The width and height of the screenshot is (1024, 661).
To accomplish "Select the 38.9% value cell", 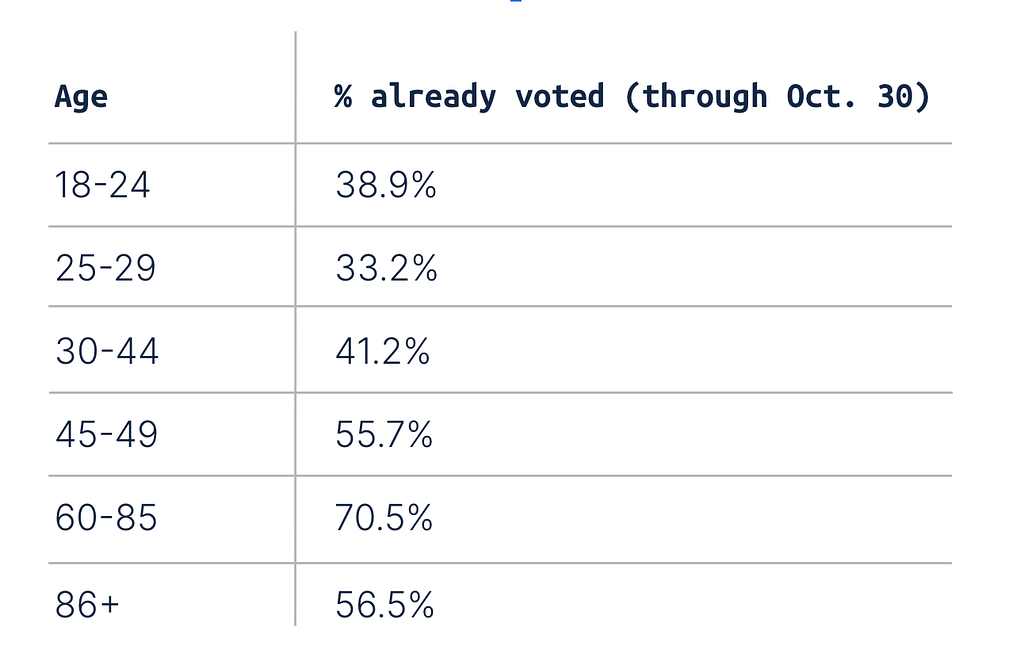I will [x=385, y=184].
